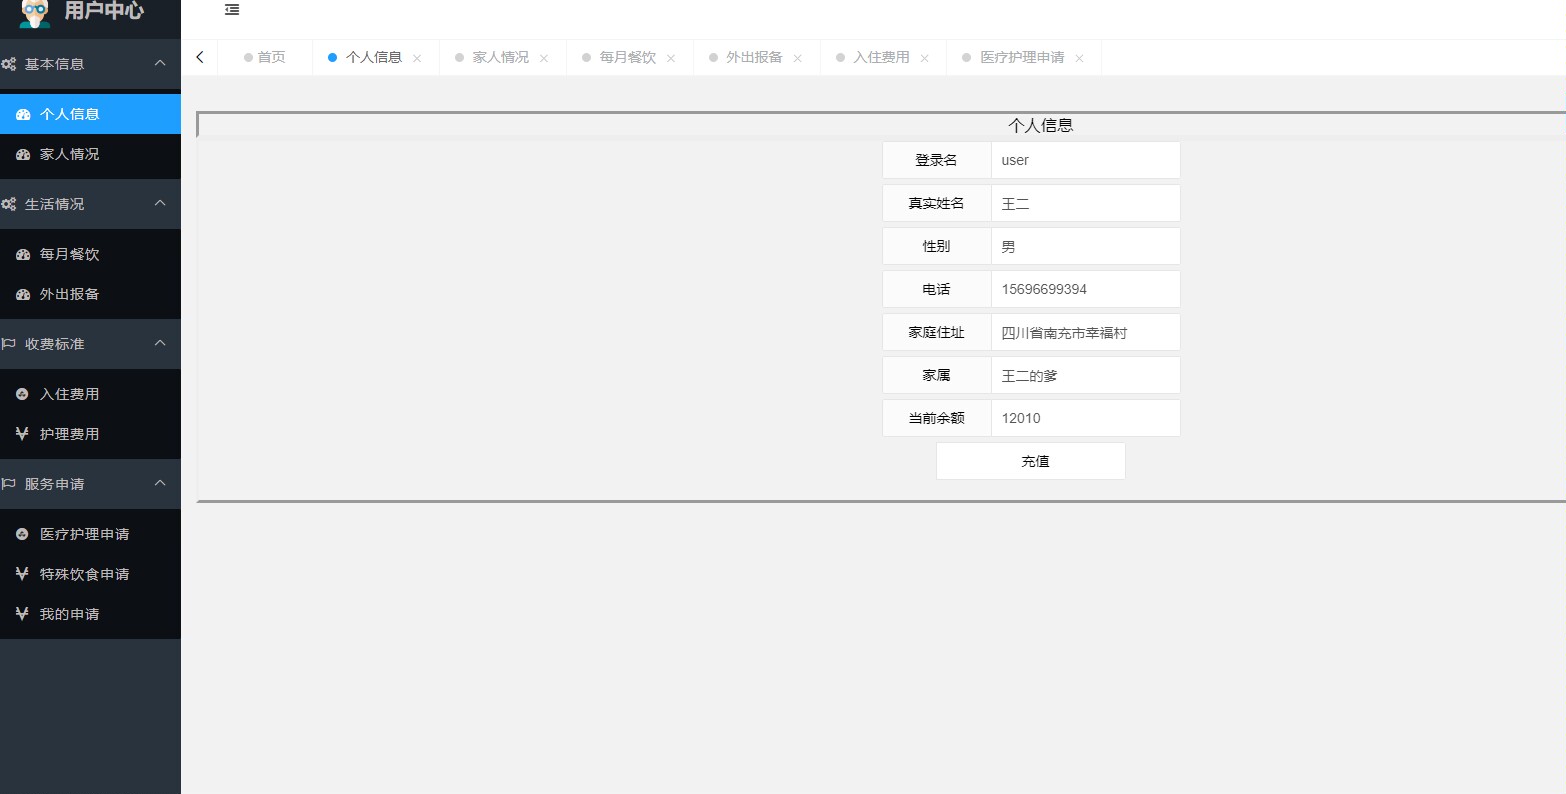Close the 个人信息 tab
This screenshot has height=794, width=1566.
417,58
